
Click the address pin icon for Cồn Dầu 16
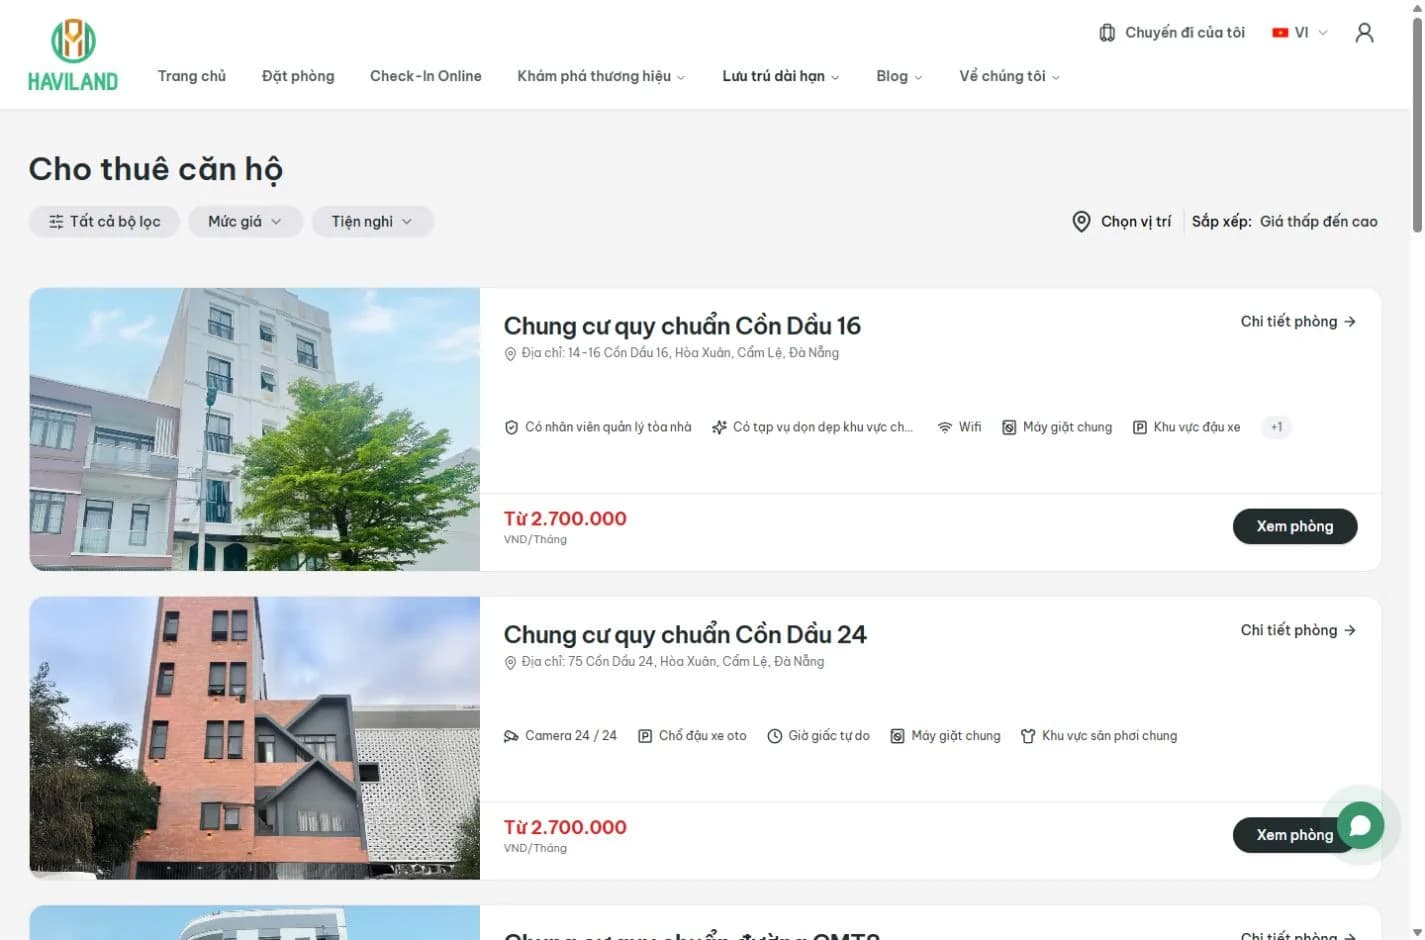[x=510, y=353]
